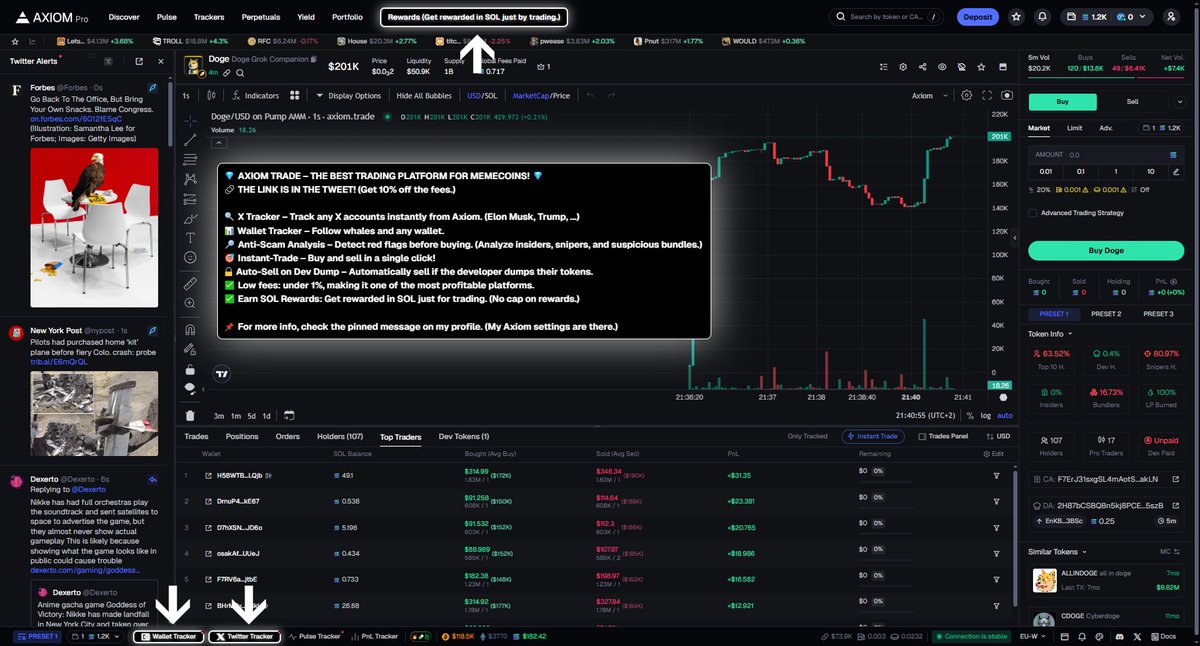The width and height of the screenshot is (1200, 646).
Task: Open Wallet Tracker in bottom bar
Action: click(168, 636)
